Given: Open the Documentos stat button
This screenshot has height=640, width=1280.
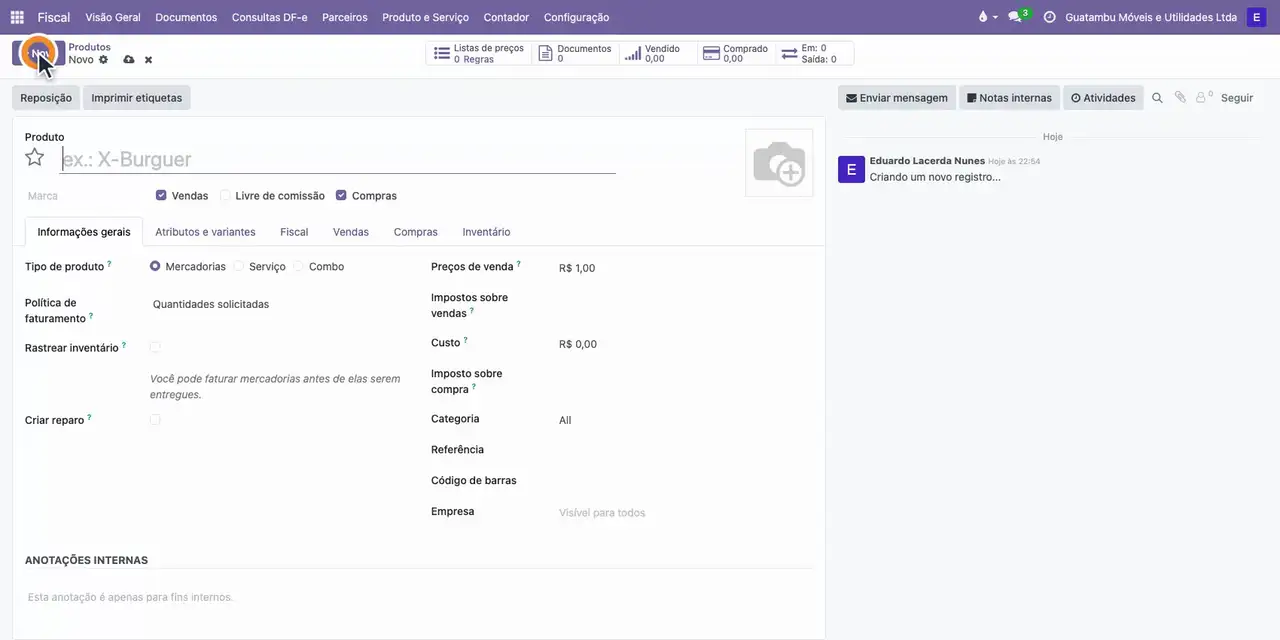Looking at the screenshot, I should (x=575, y=53).
